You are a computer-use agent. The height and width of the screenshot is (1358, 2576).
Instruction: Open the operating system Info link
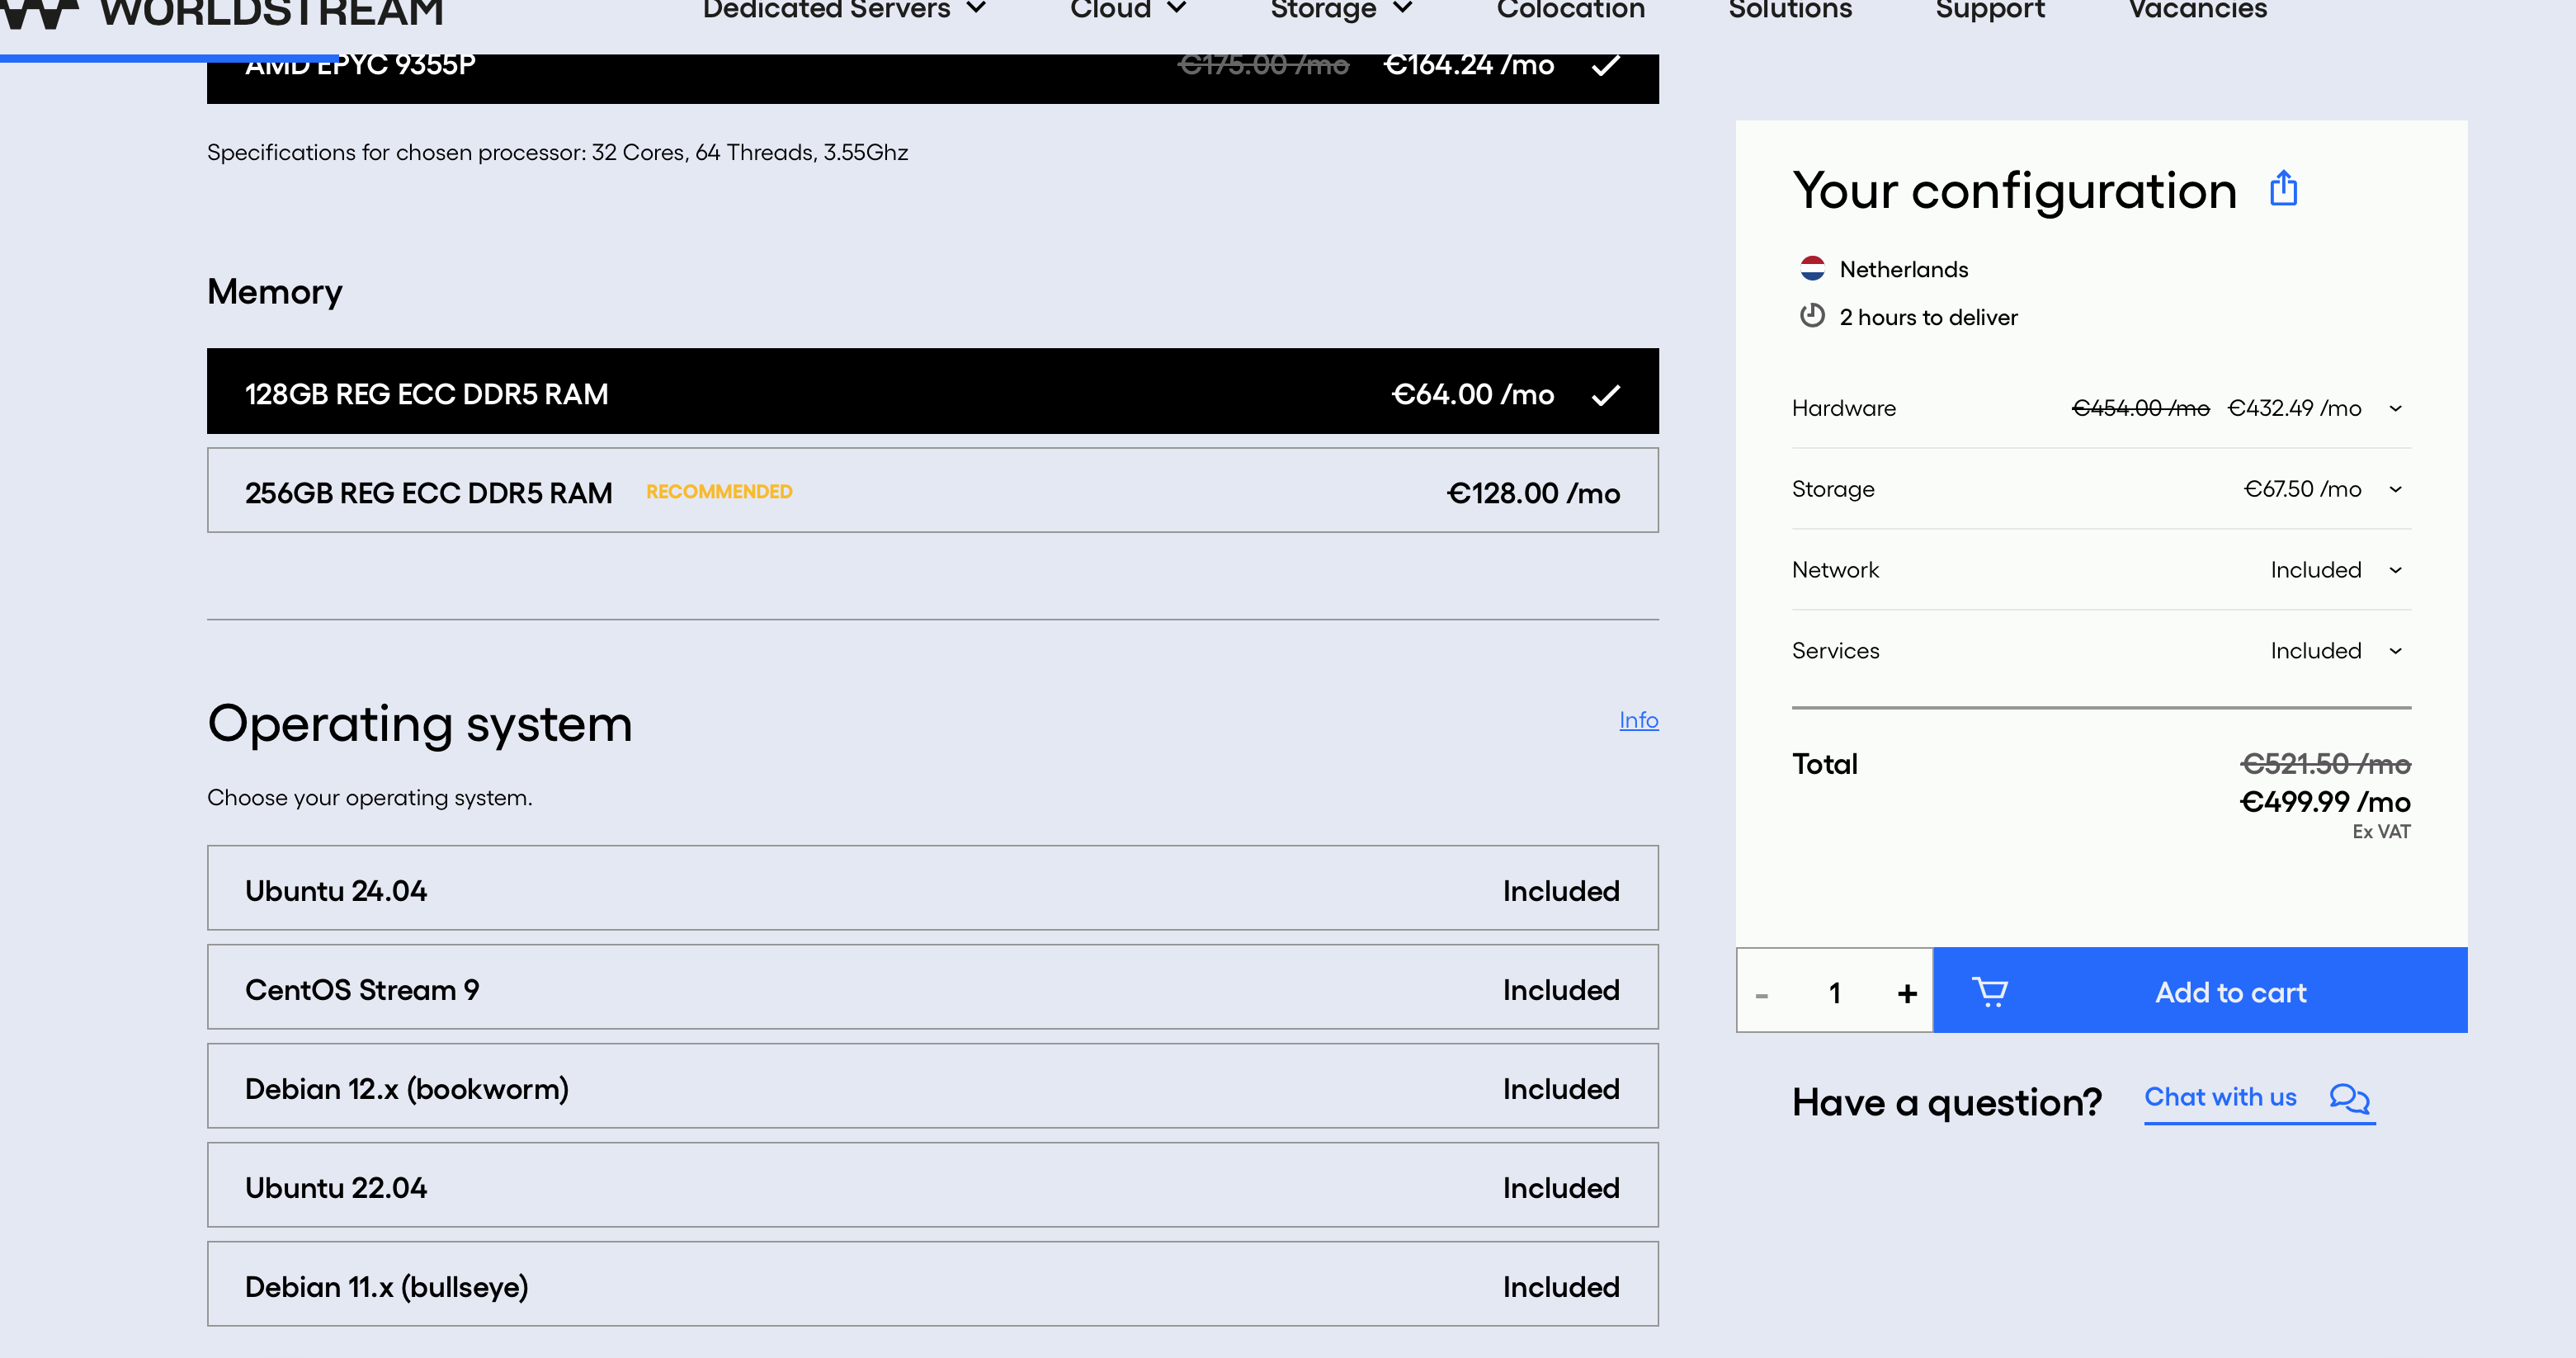click(x=1638, y=720)
